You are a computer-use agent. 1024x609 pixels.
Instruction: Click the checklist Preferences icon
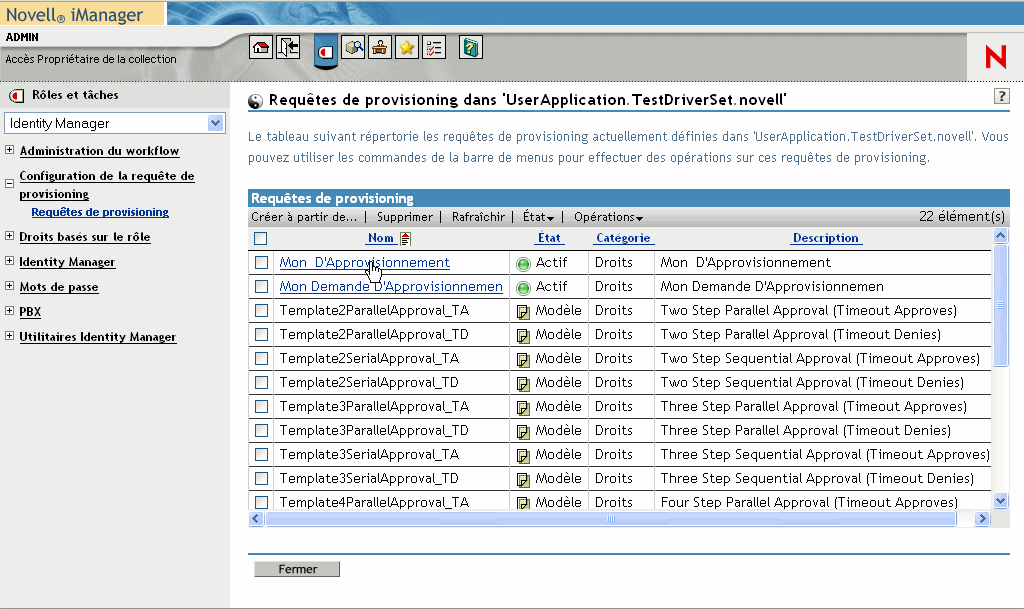coord(434,47)
